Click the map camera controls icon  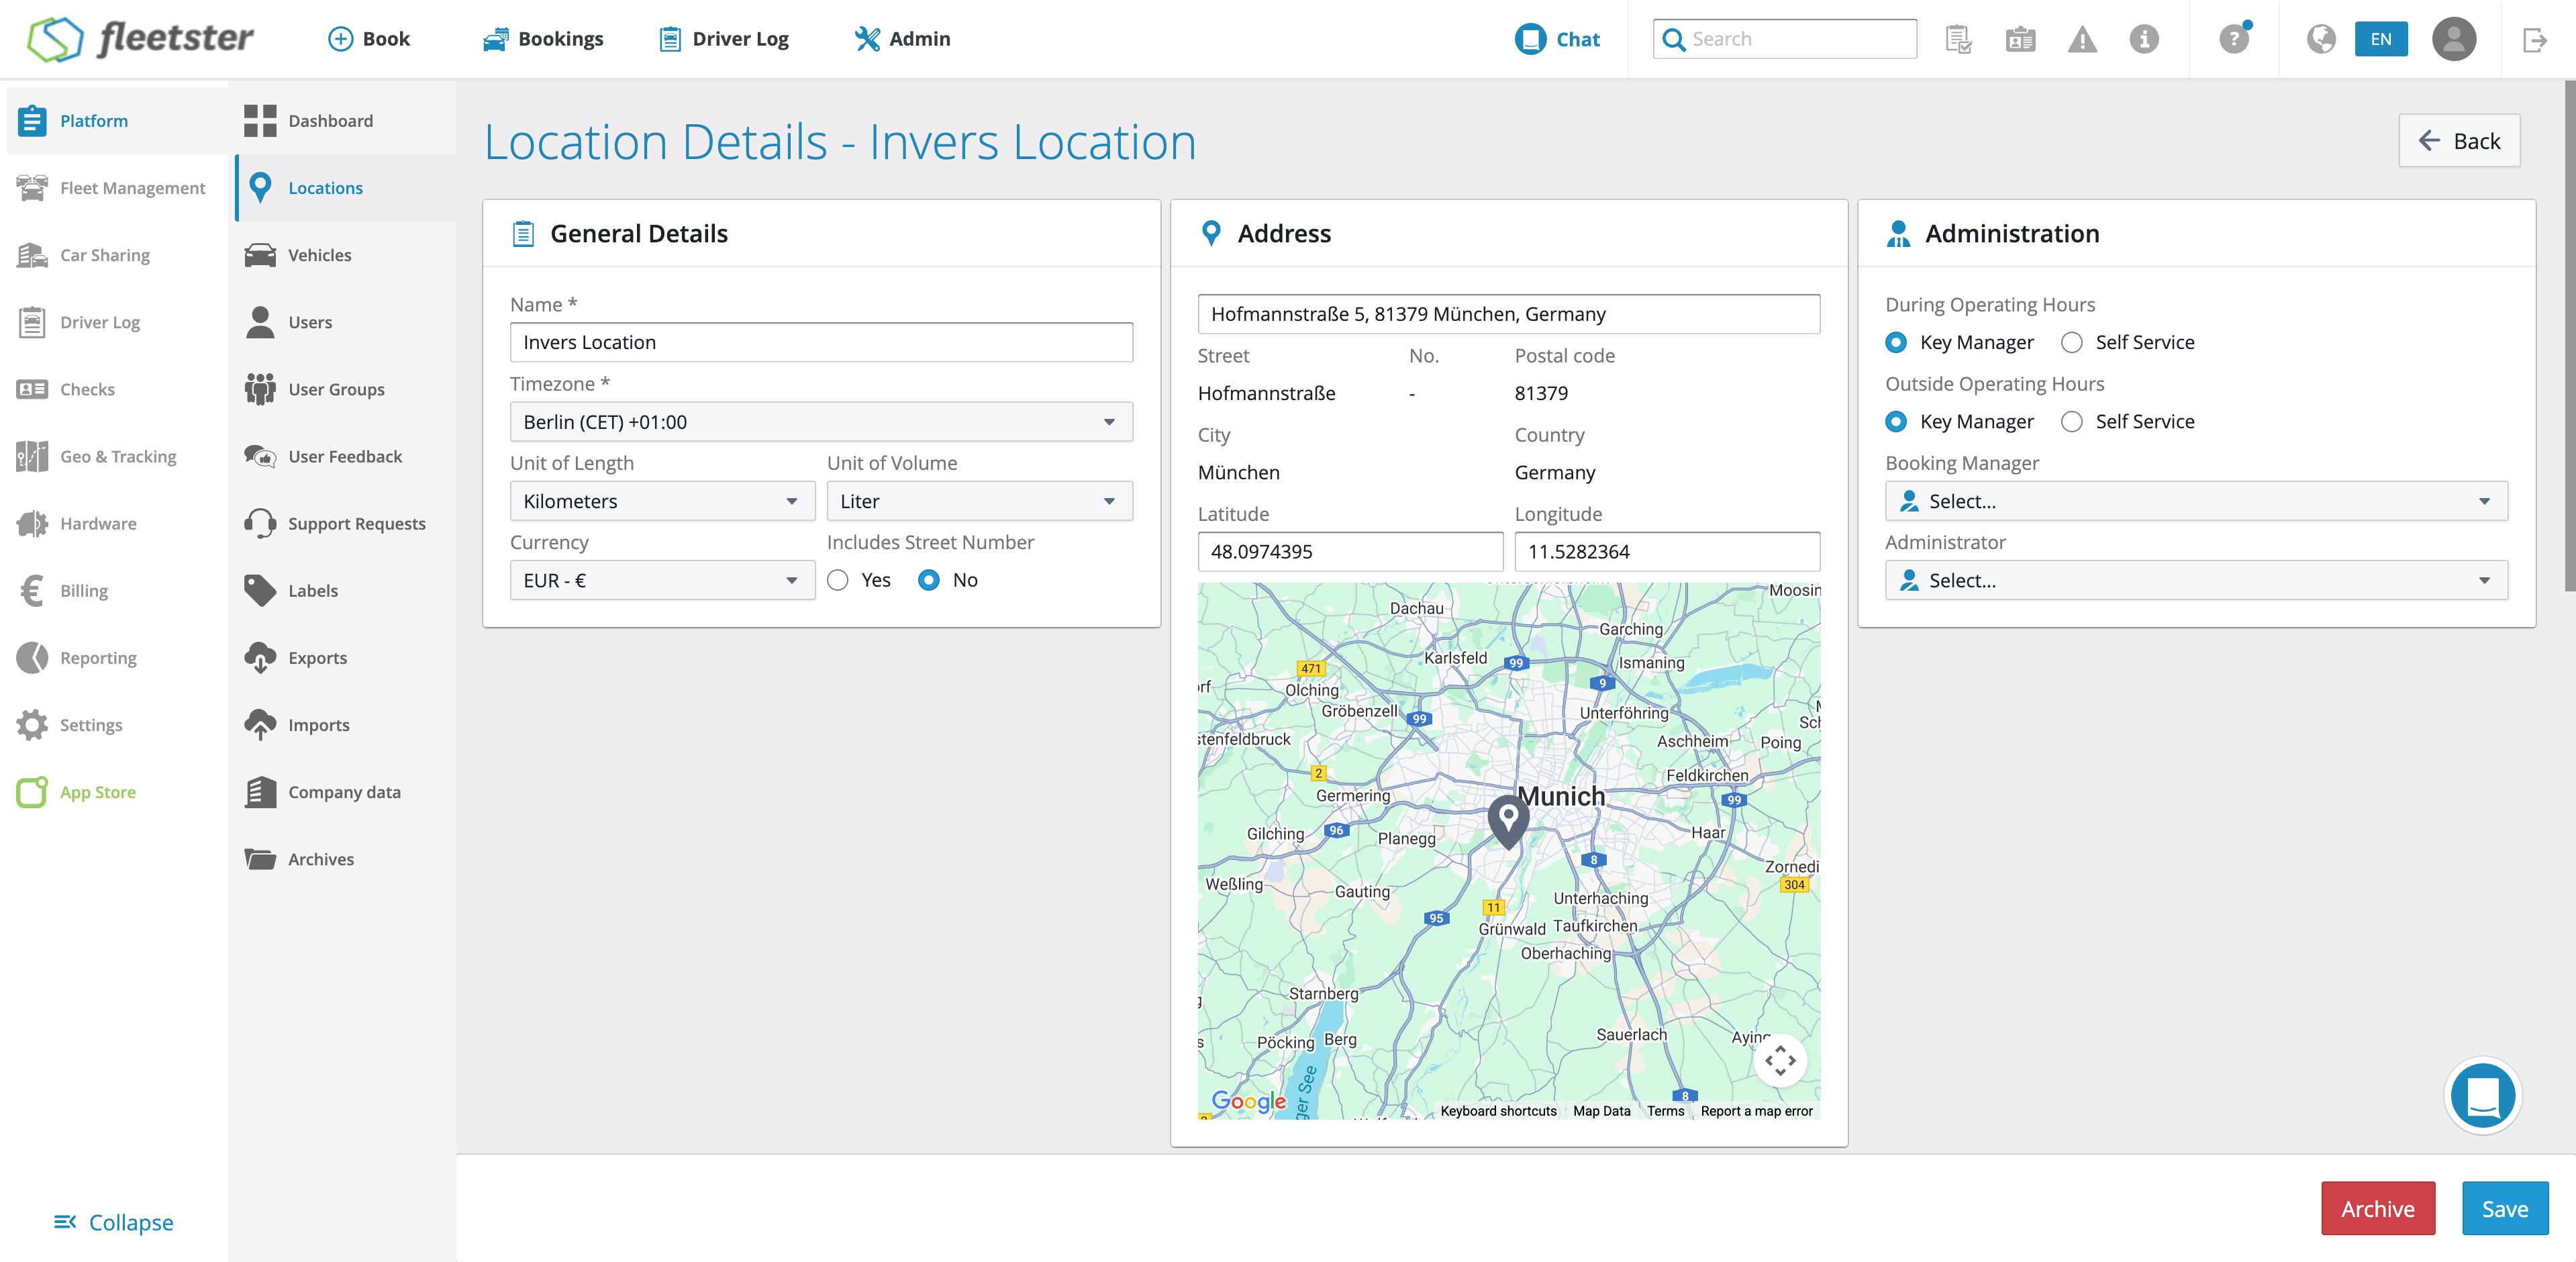1780,1060
